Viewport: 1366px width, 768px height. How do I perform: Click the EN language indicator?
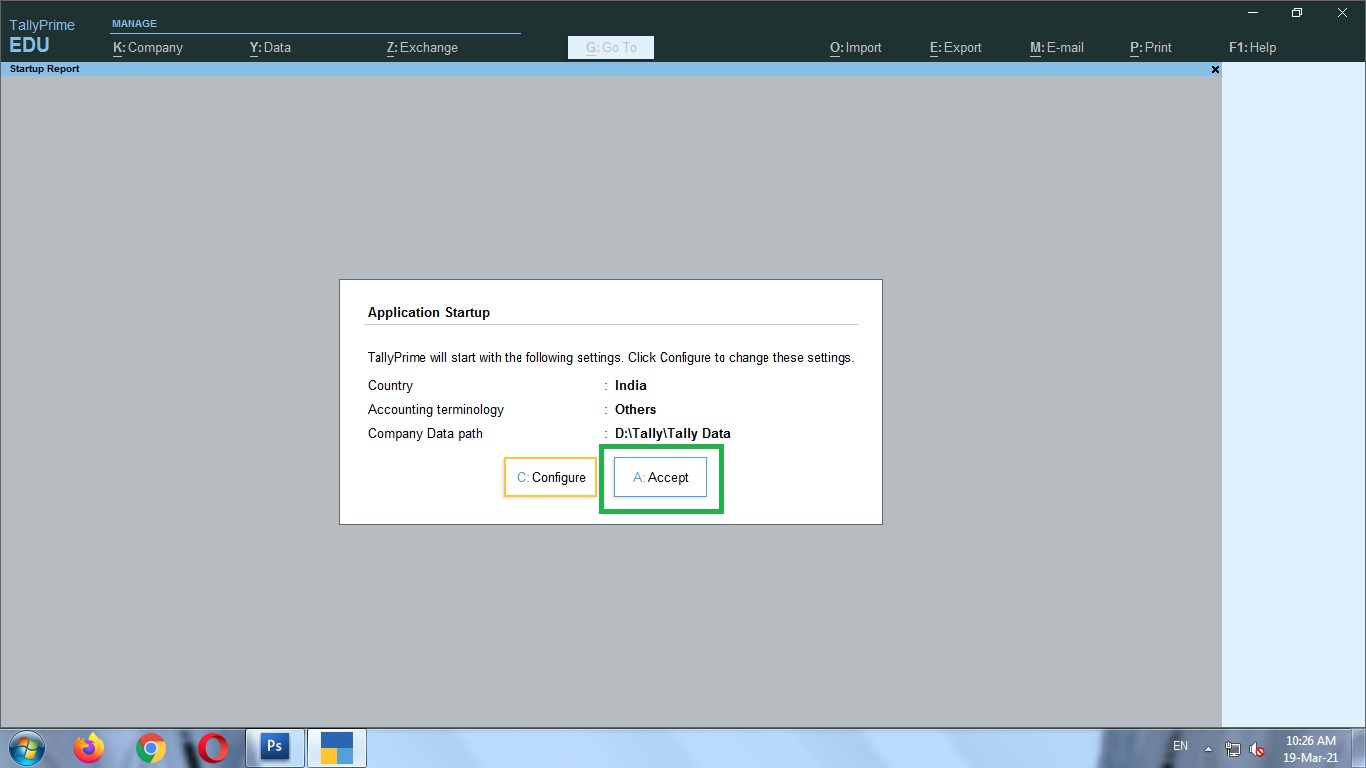(x=1180, y=746)
